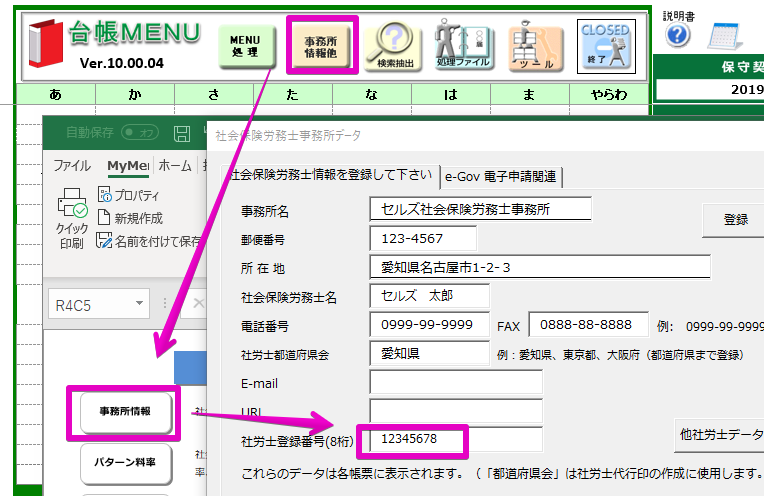
Task: Click the 社労士都道府県会 field 愛知県
Action: pyautogui.click(x=430, y=353)
